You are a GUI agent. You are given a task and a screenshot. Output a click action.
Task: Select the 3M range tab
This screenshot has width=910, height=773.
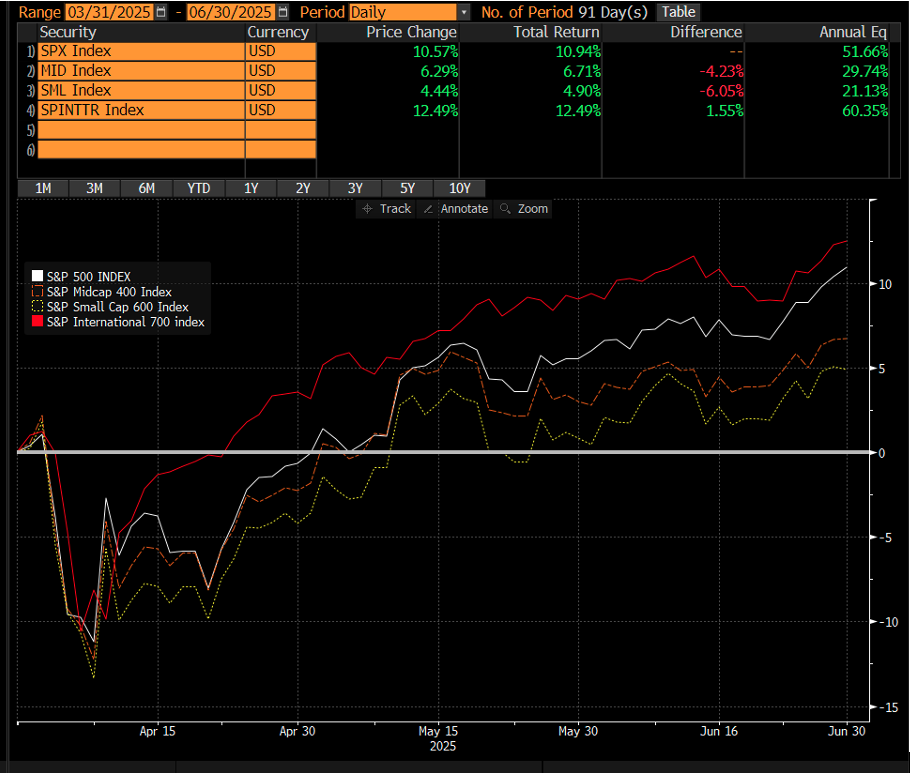tap(95, 189)
